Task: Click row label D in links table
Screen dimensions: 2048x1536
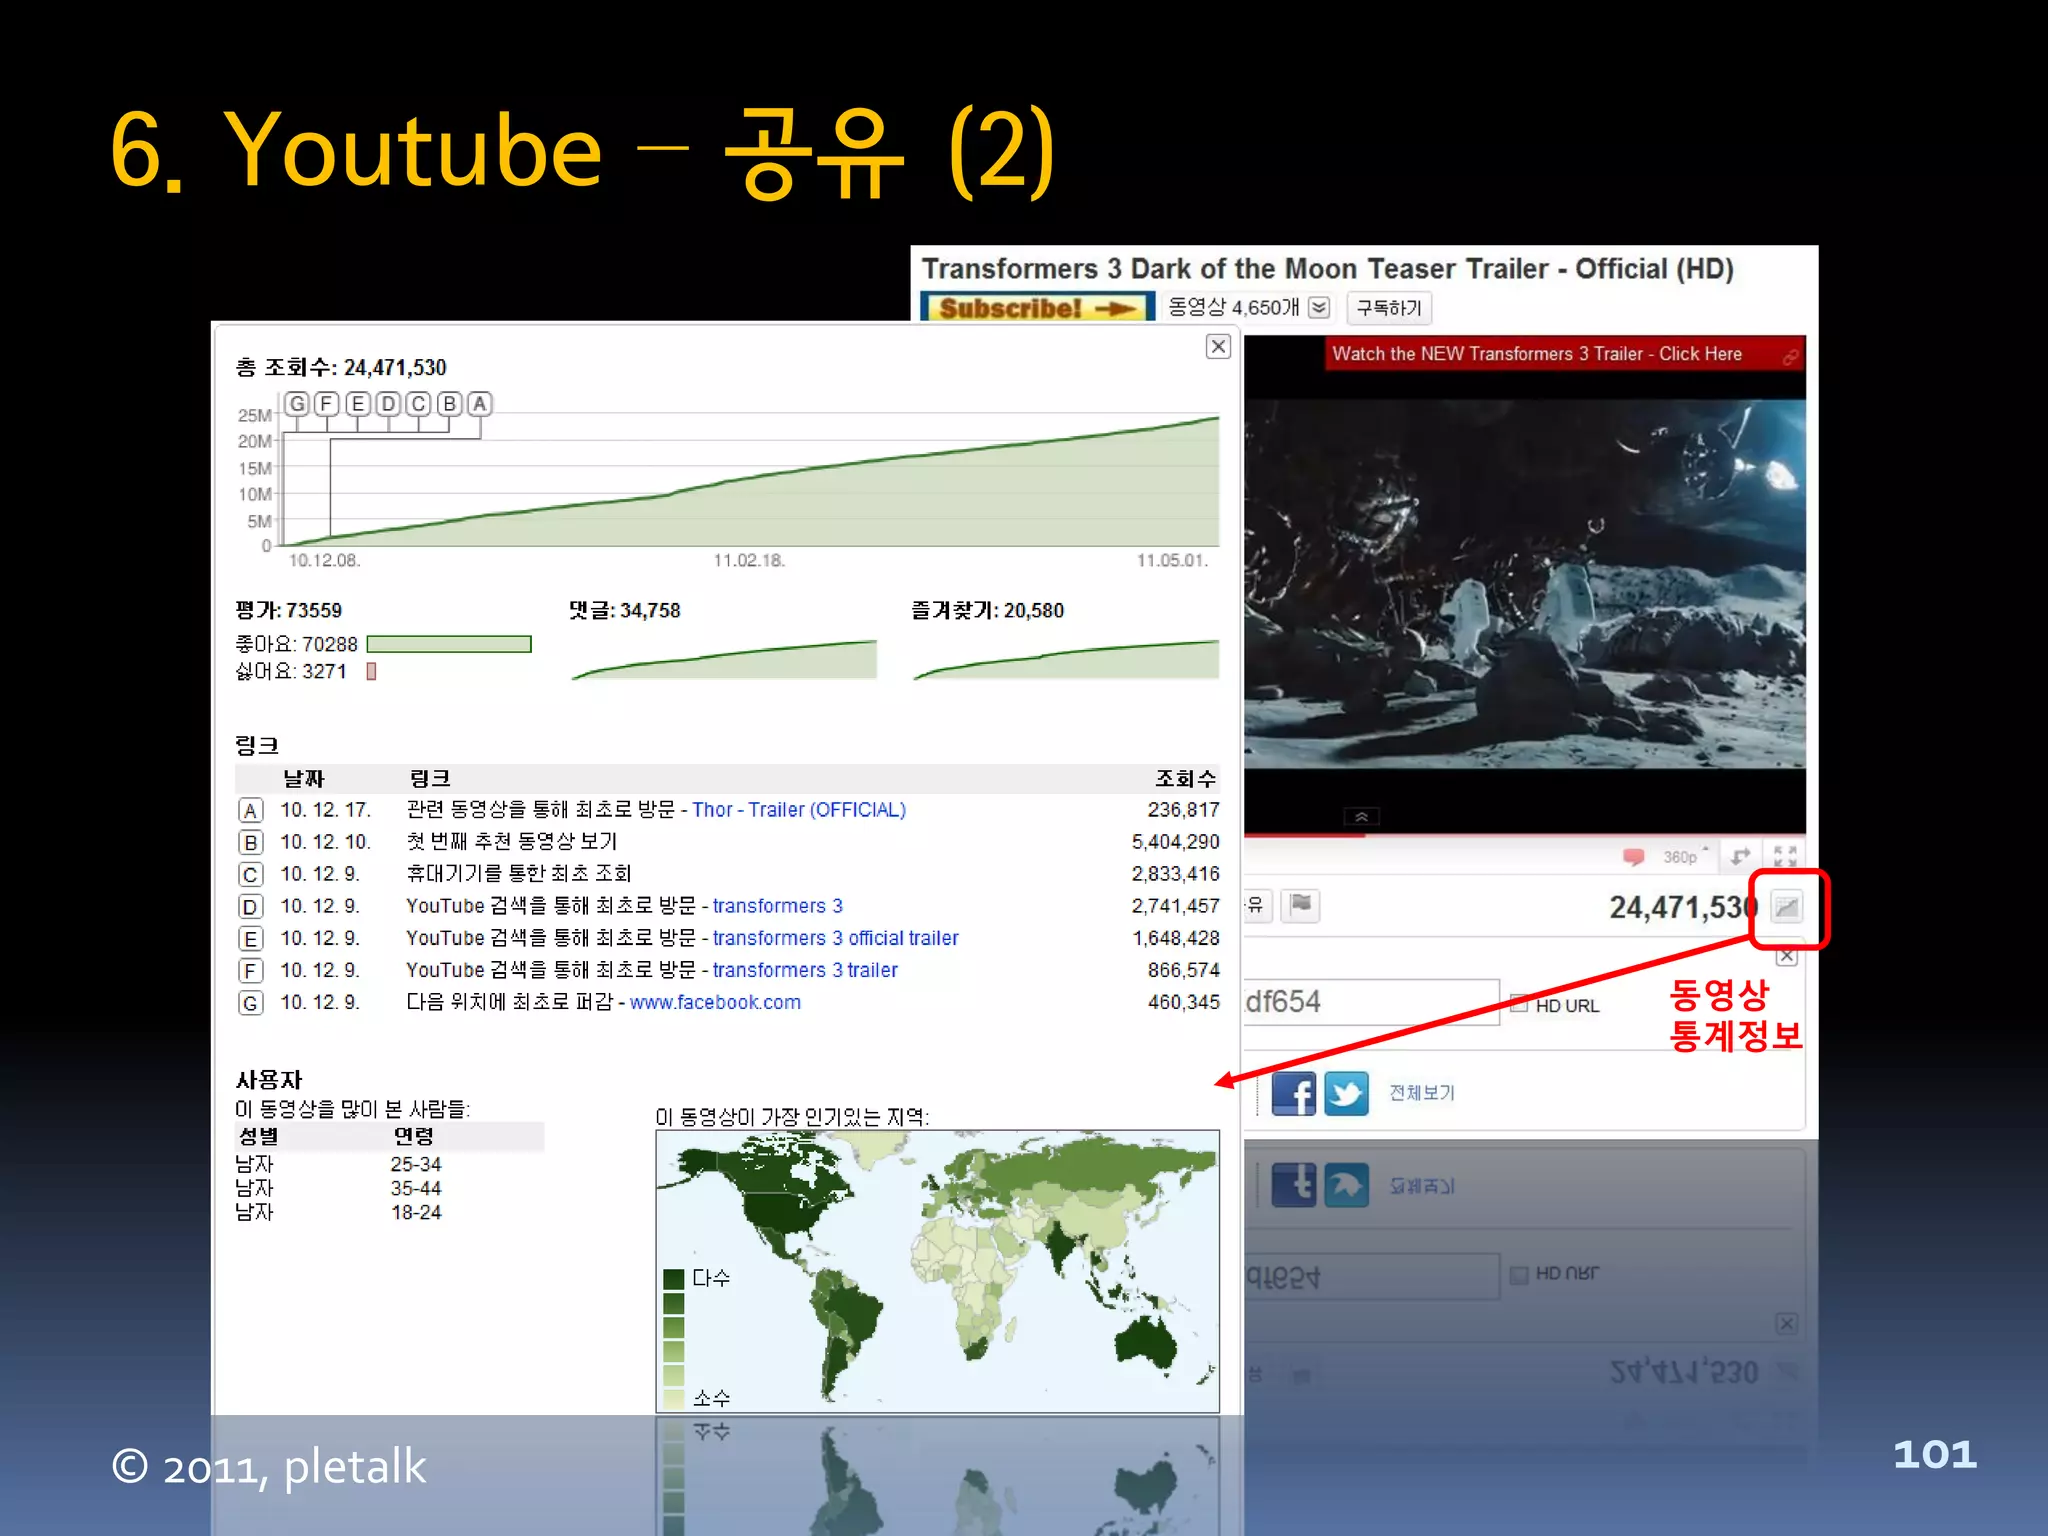Action: pyautogui.click(x=251, y=907)
